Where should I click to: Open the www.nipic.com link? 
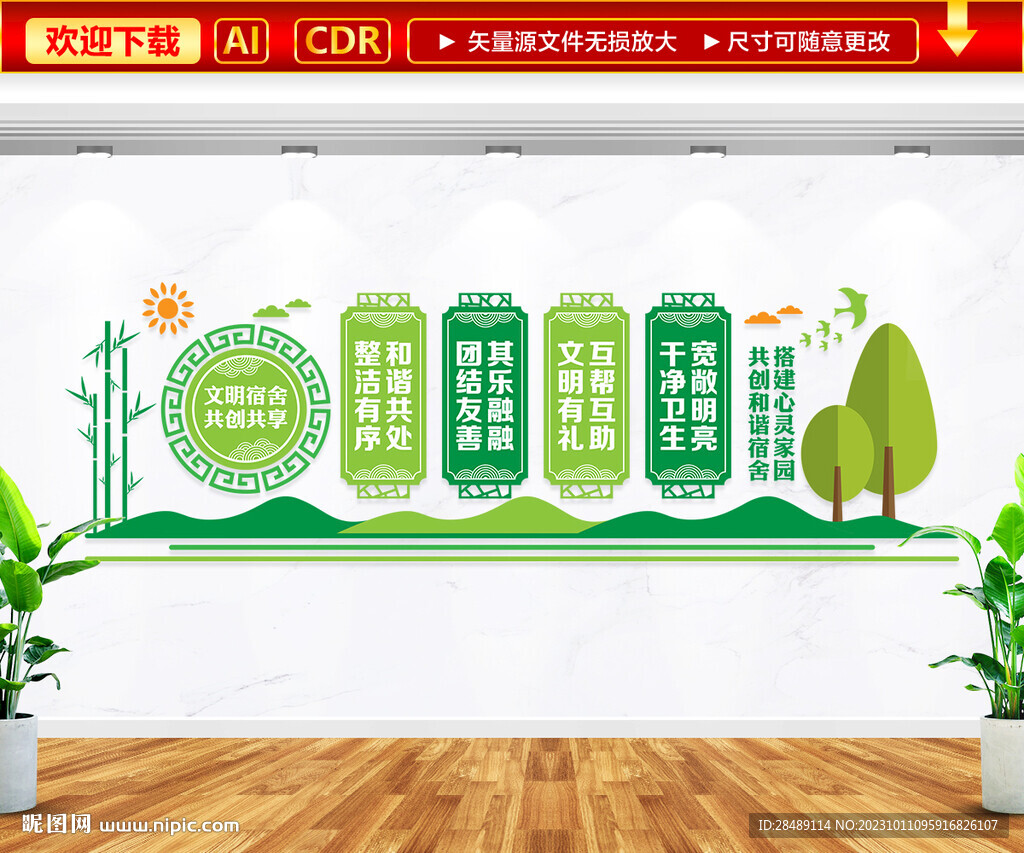pyautogui.click(x=169, y=826)
